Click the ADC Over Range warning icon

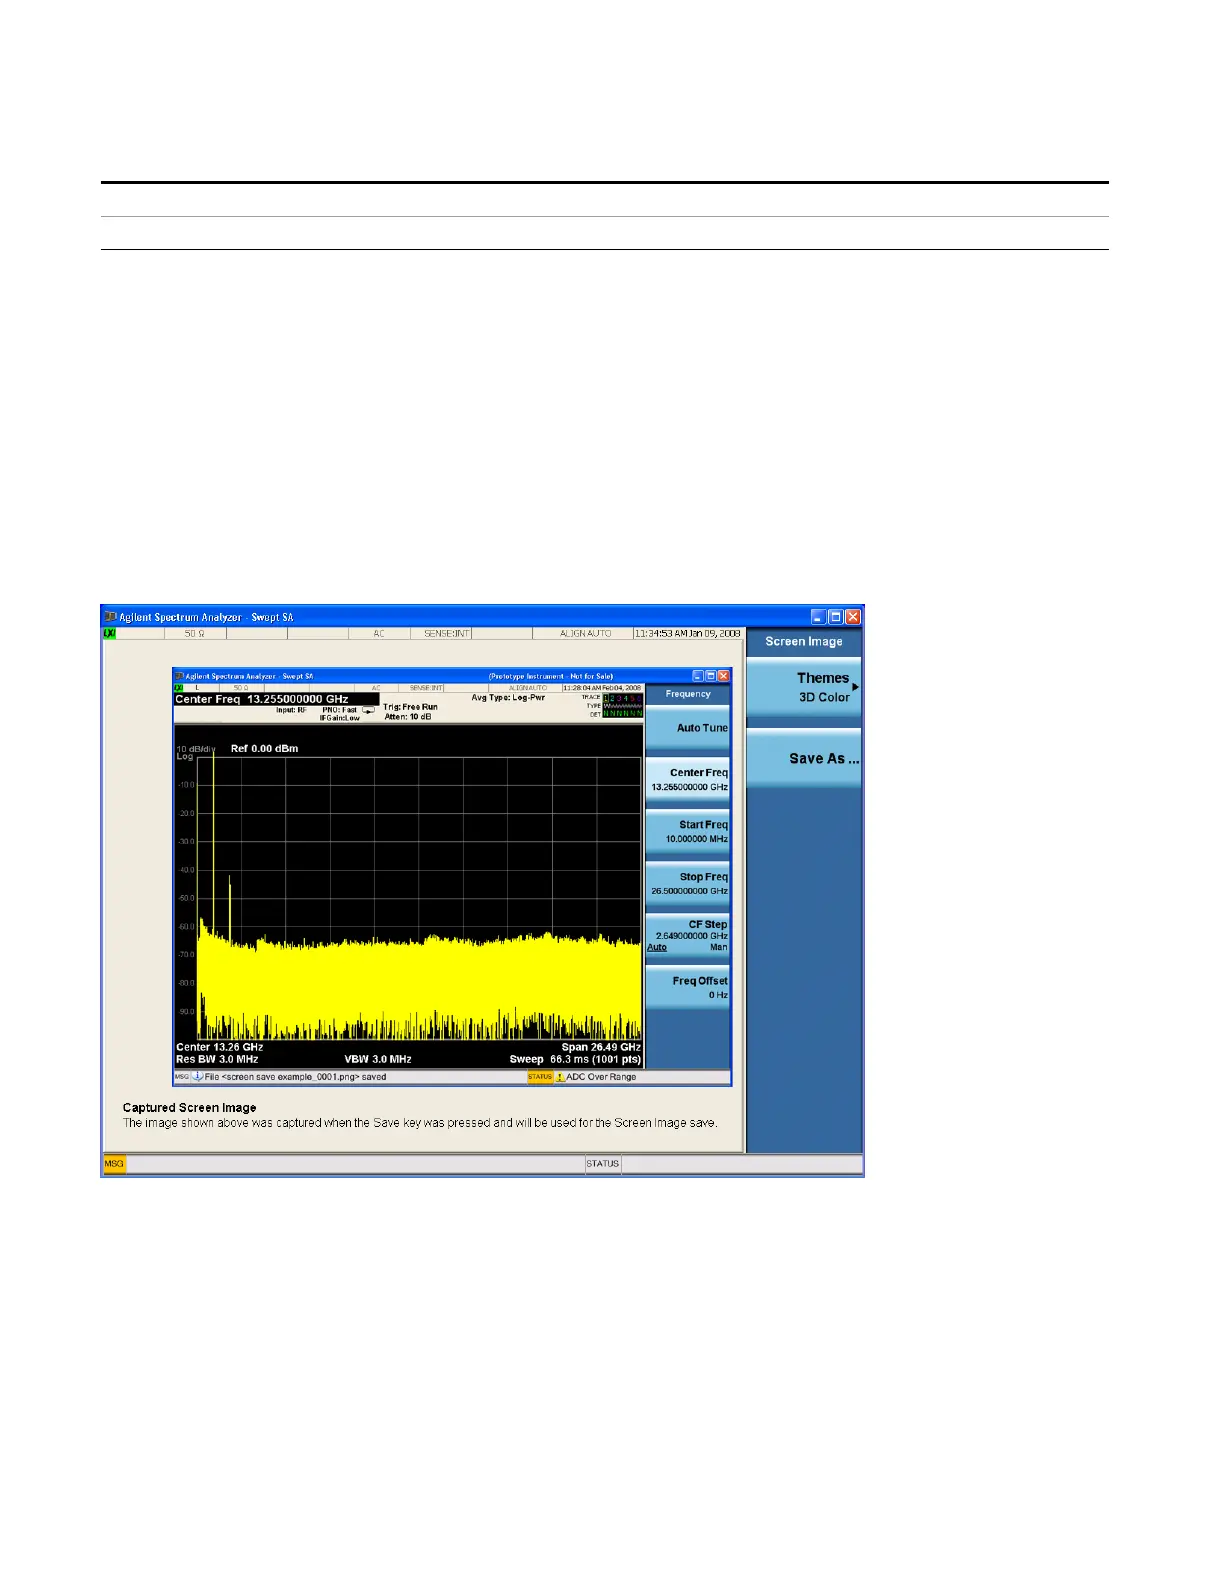tap(560, 1077)
